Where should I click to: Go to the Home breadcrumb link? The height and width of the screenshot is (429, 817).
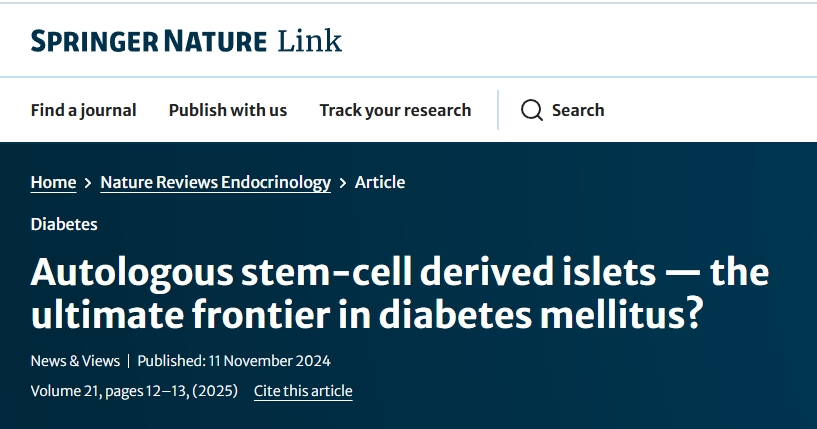pos(53,182)
